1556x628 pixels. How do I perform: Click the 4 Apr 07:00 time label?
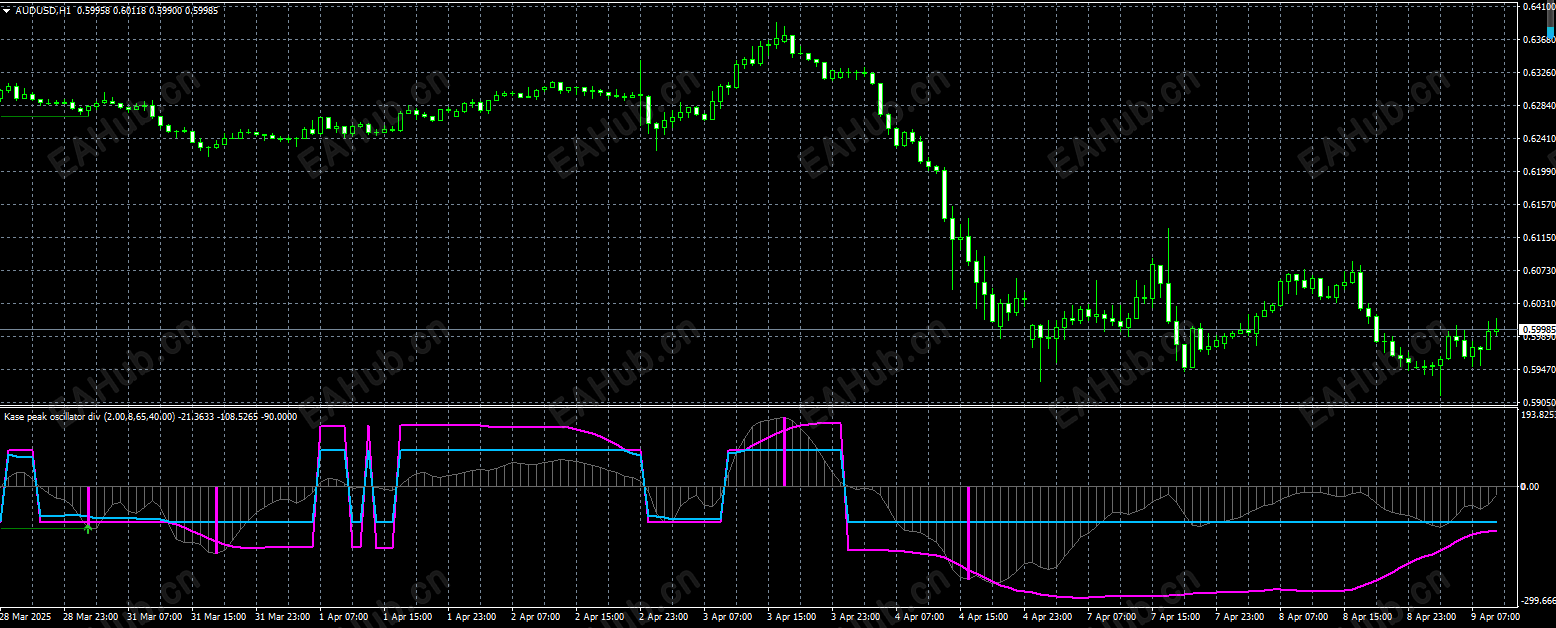point(920,617)
